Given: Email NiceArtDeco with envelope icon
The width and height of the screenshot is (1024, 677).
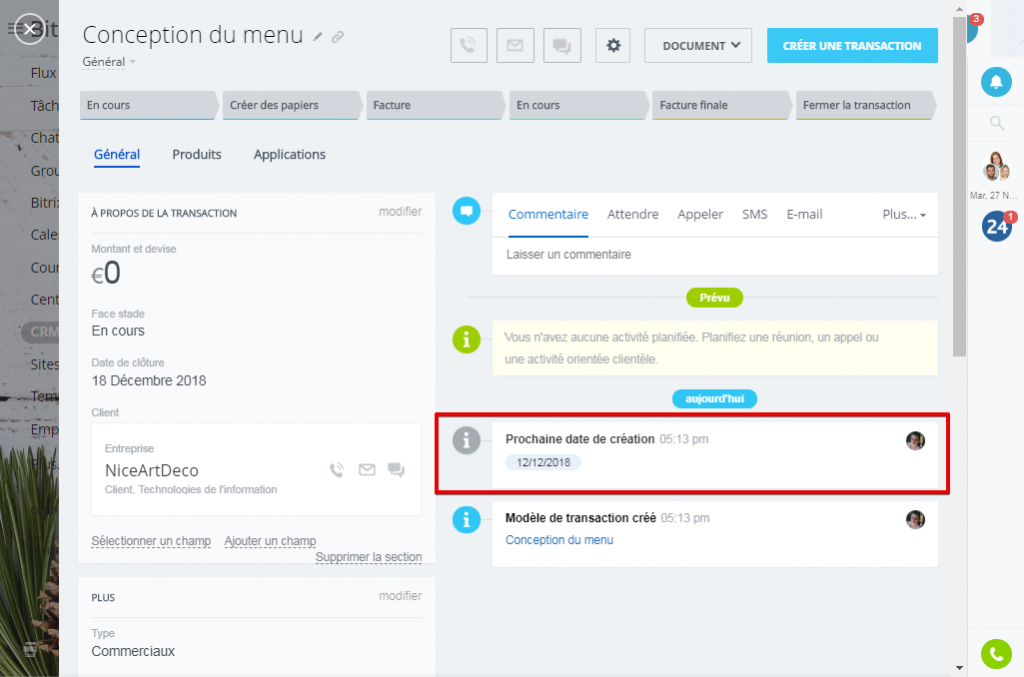Looking at the screenshot, I should click(367, 469).
